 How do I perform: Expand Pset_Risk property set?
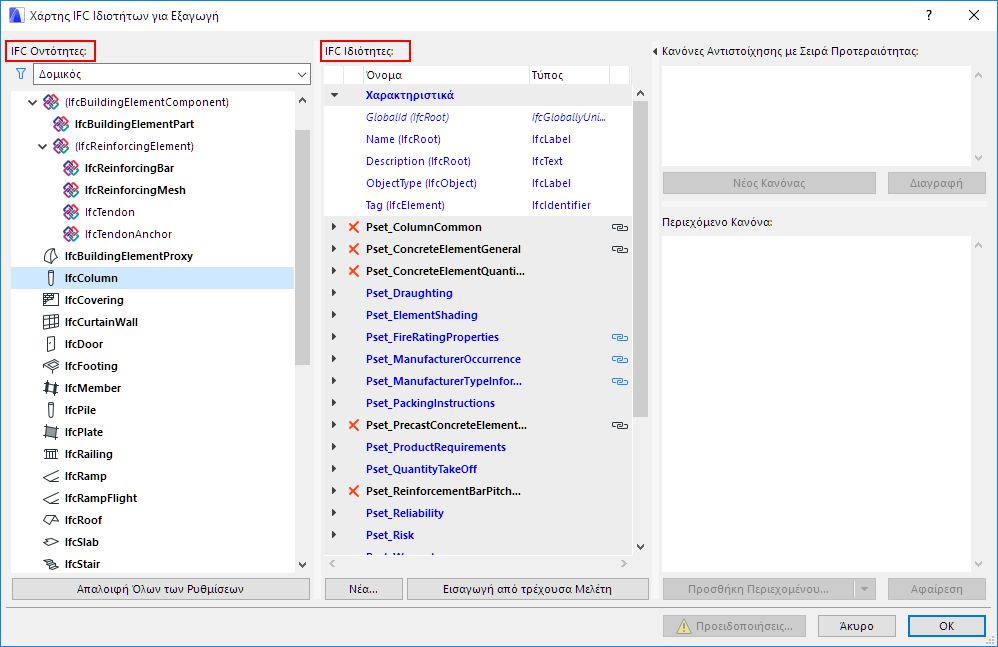point(334,535)
